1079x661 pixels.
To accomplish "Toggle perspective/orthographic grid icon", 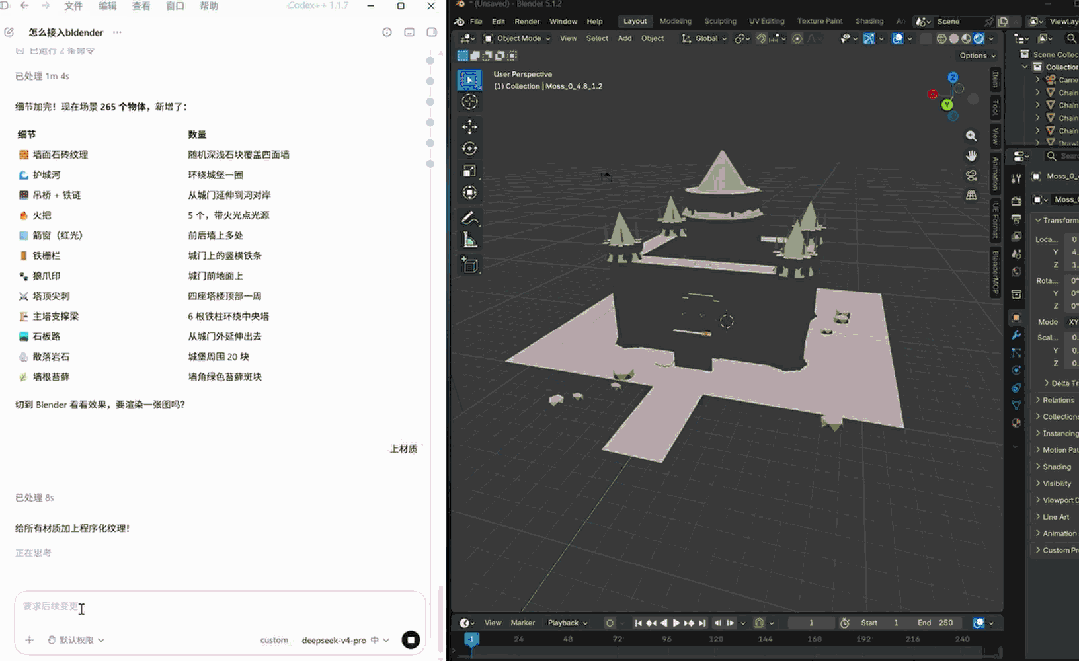I will [971, 195].
